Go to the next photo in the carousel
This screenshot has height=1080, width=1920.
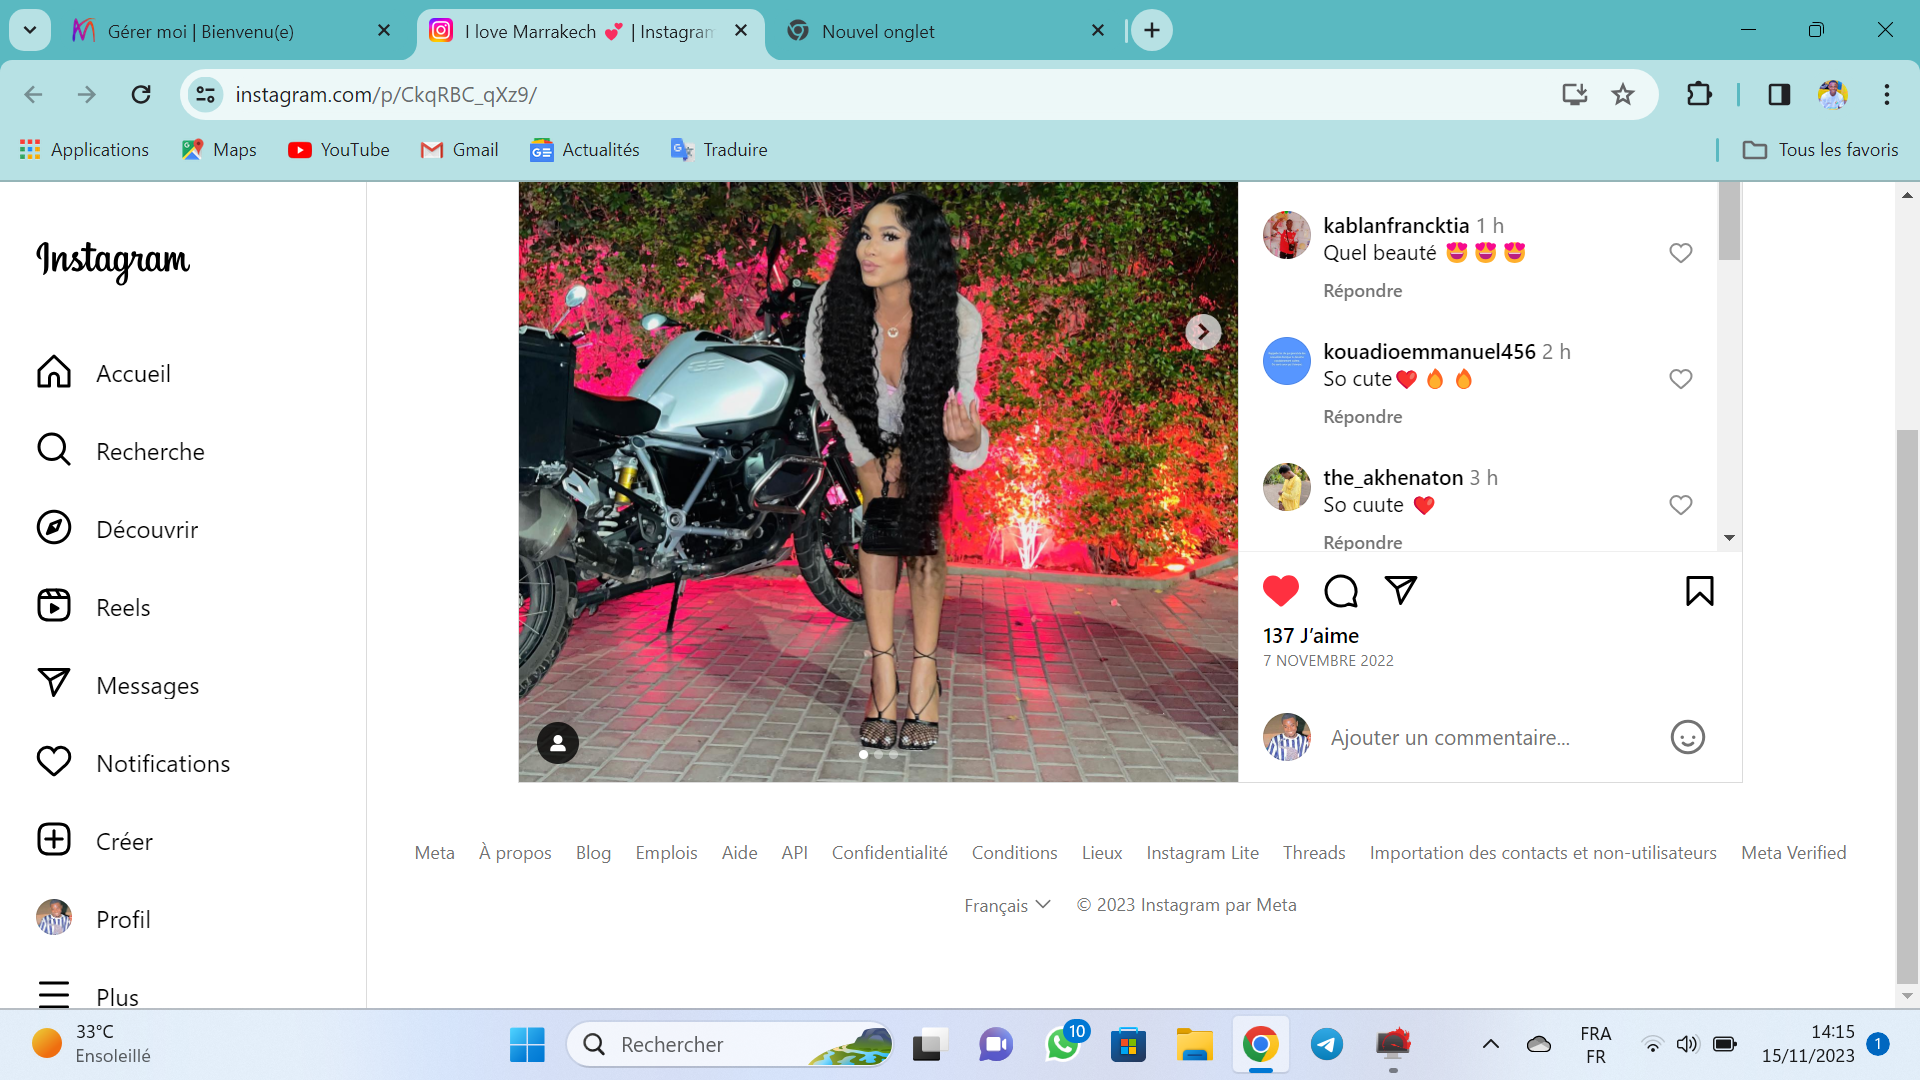coord(1203,332)
